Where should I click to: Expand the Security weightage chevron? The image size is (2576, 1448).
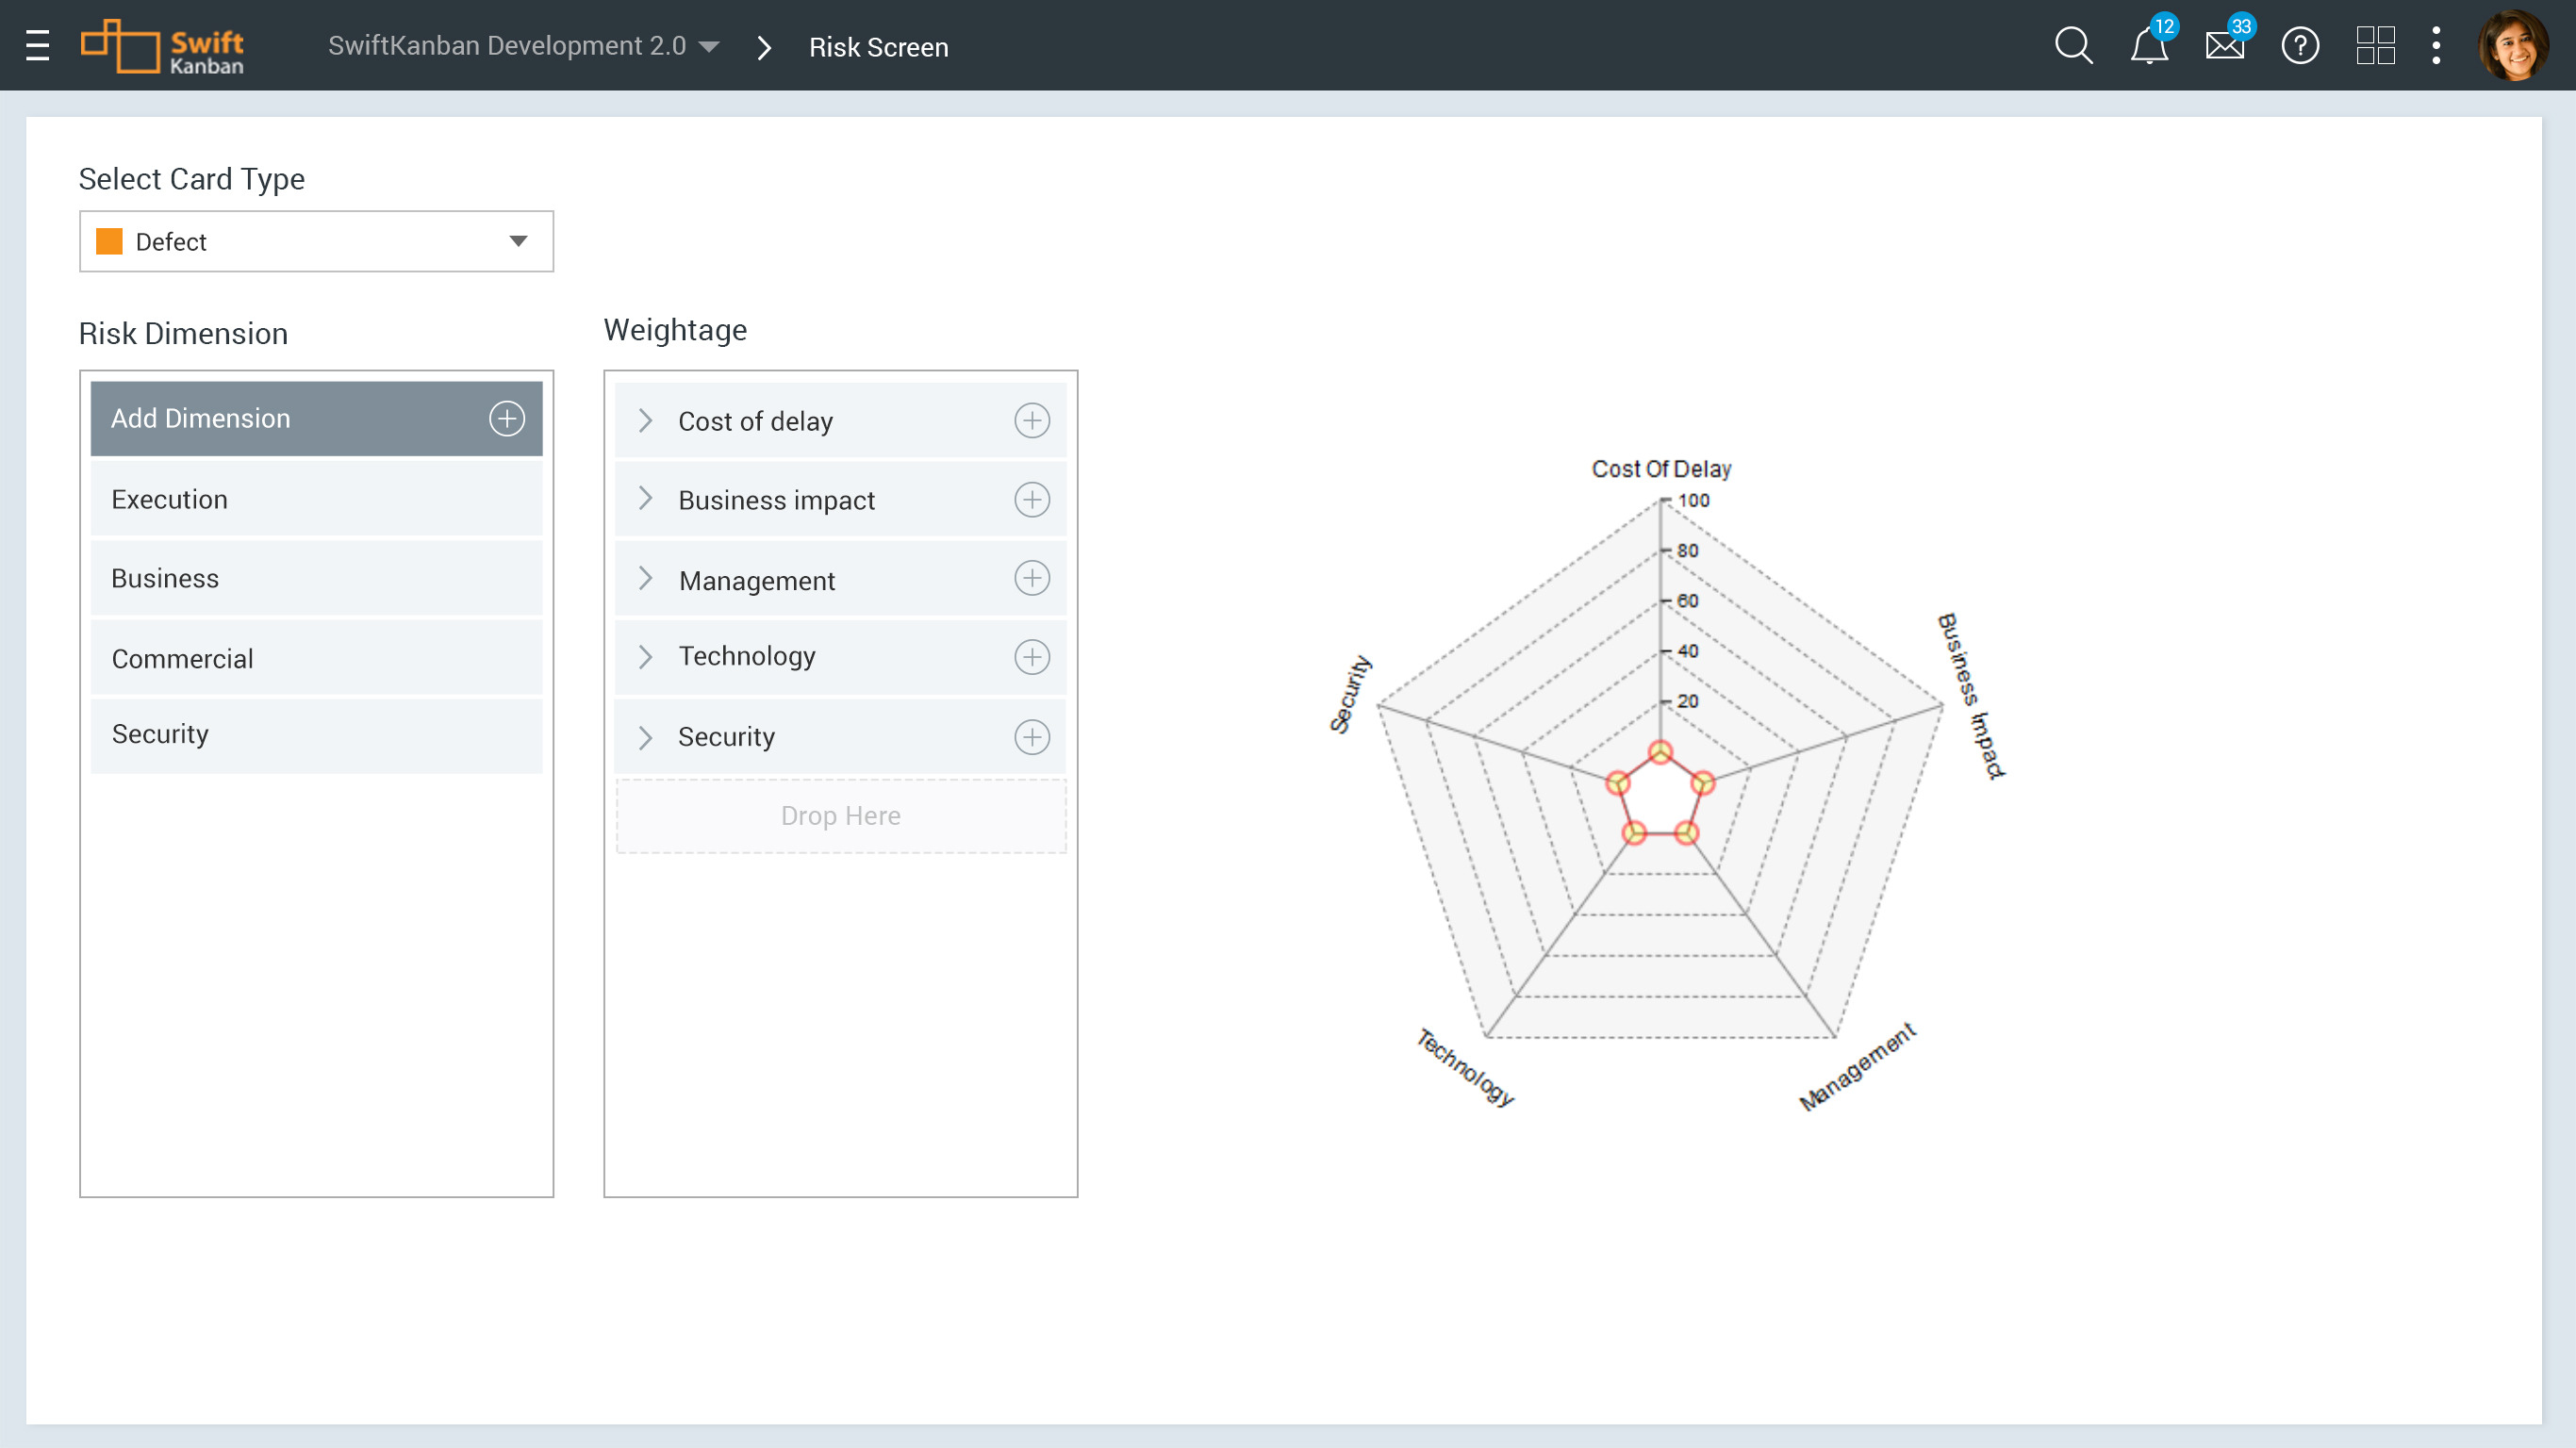click(x=645, y=737)
